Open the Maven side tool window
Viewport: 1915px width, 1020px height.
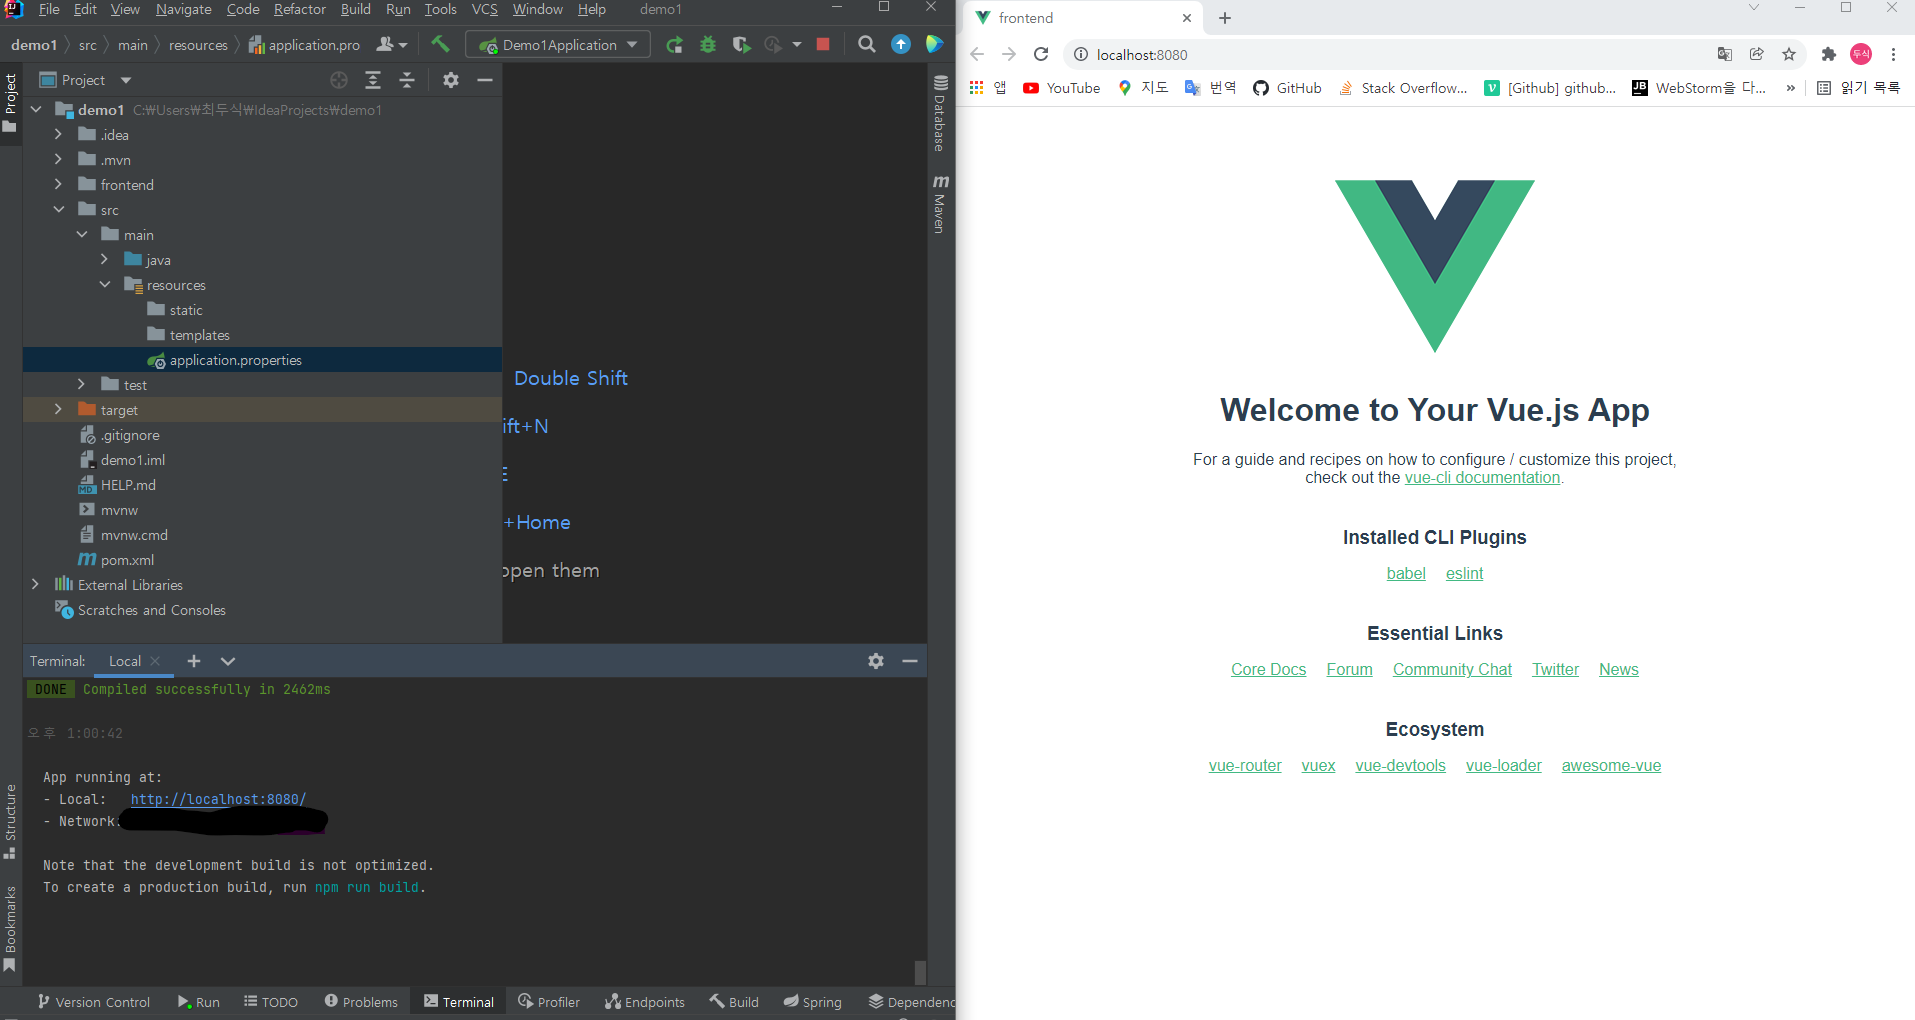[940, 204]
